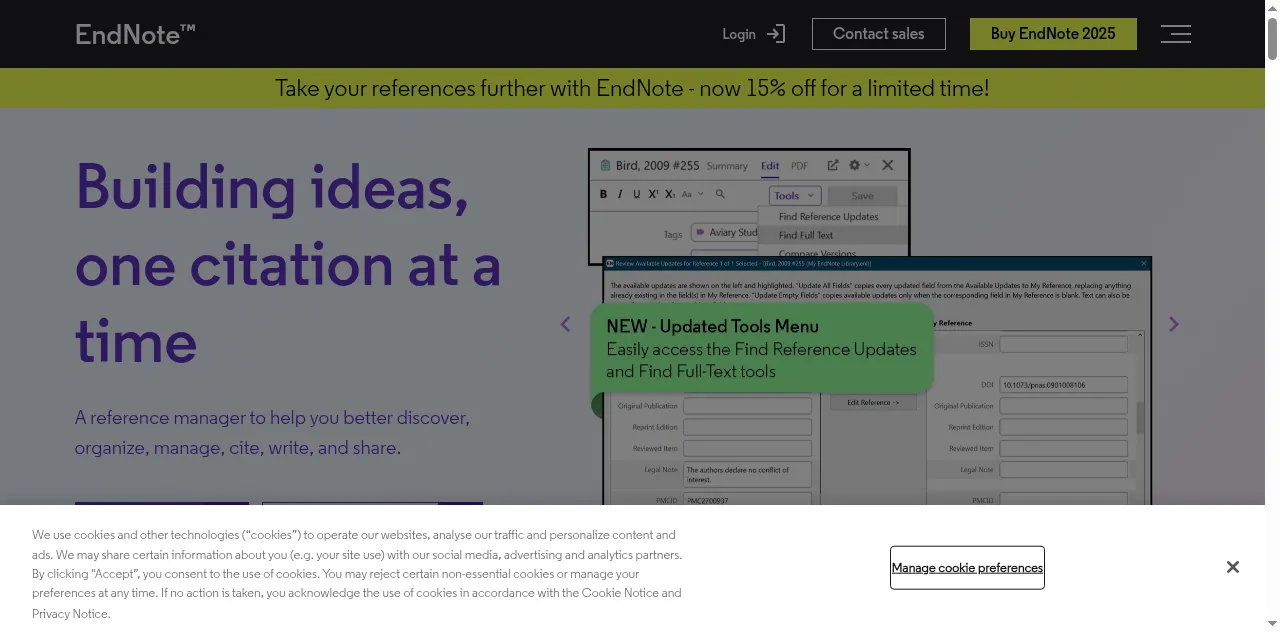Show the previous carousel slide arrow

click(x=565, y=324)
